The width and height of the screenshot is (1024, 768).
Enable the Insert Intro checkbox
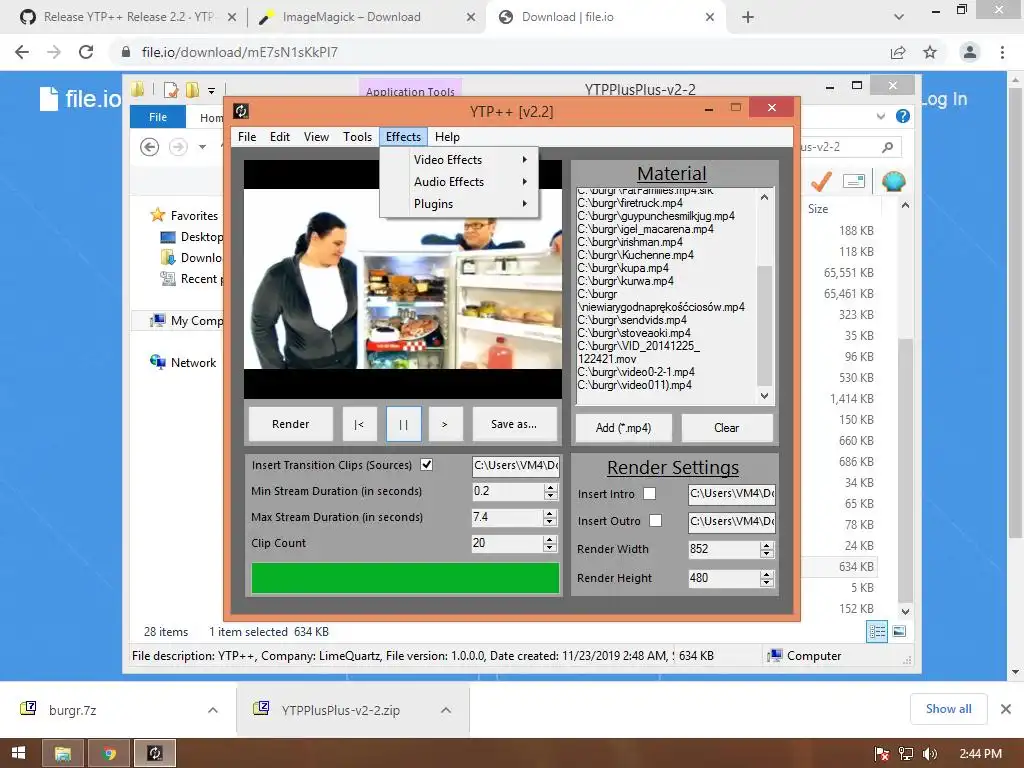point(649,494)
